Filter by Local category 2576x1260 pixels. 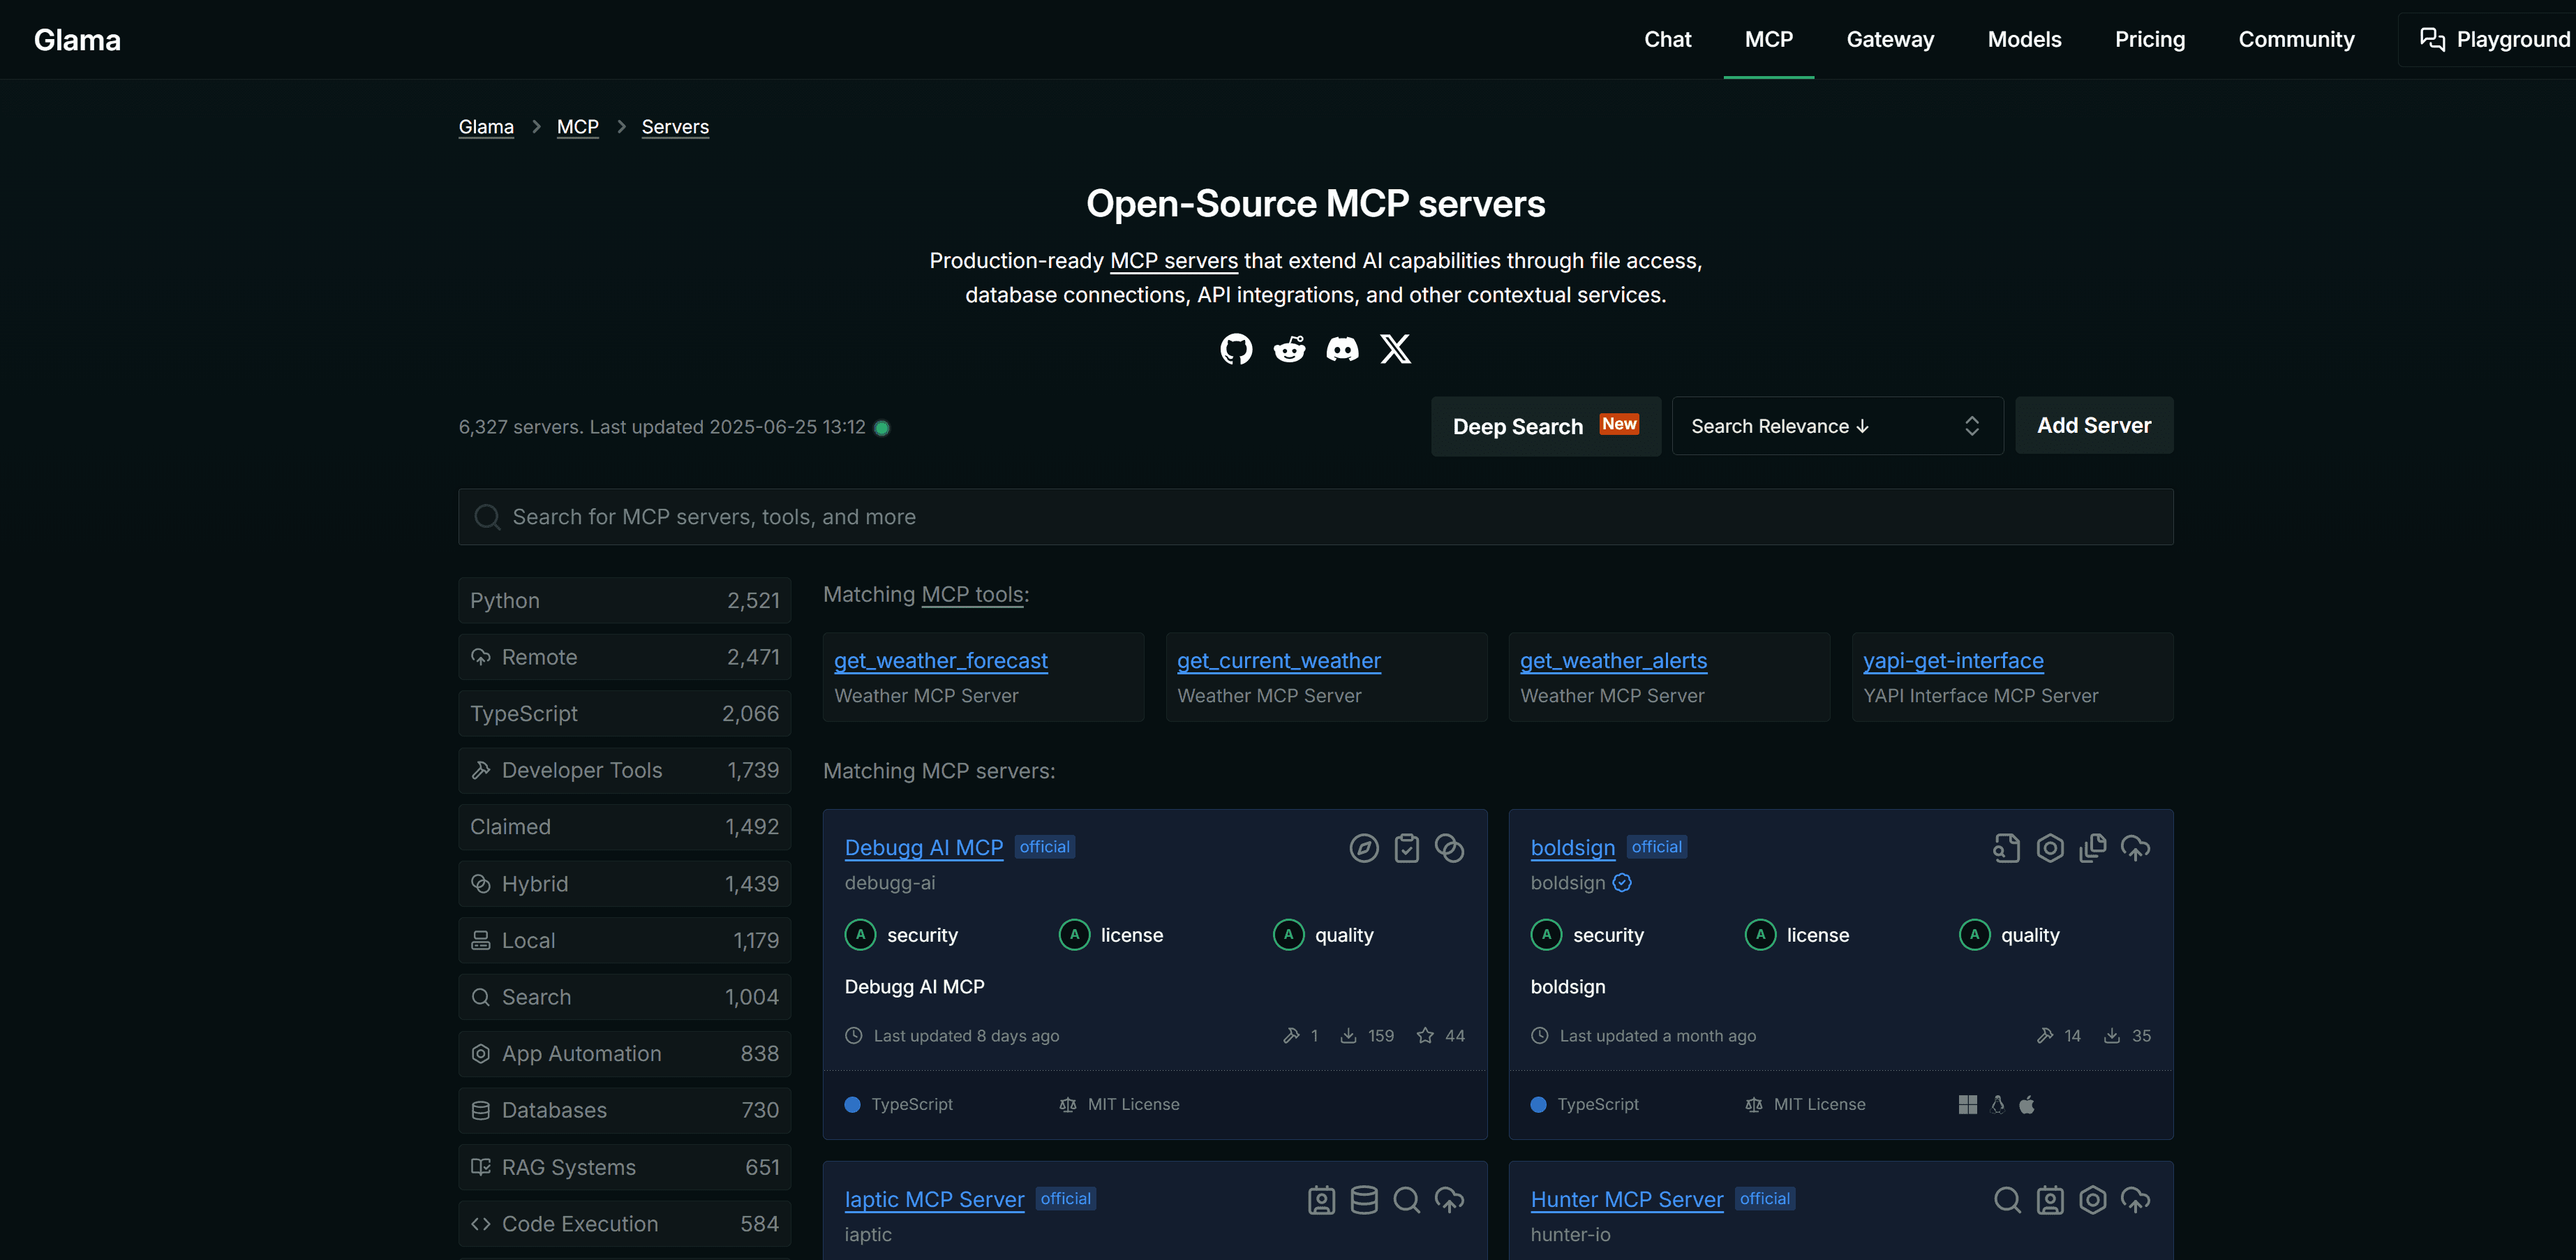tap(624, 940)
